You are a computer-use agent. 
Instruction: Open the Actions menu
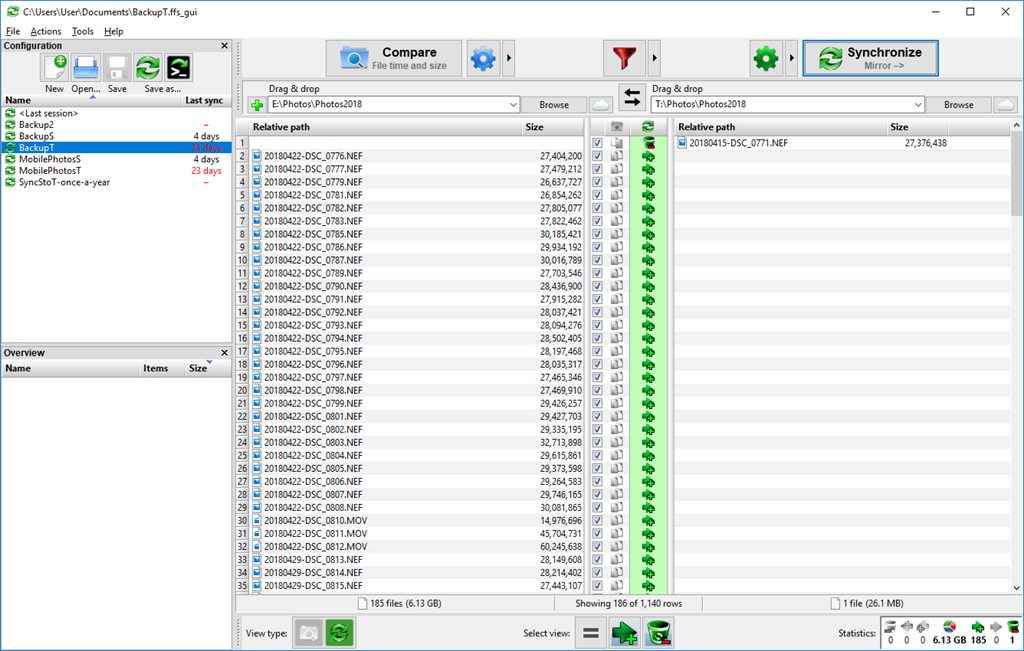point(46,31)
